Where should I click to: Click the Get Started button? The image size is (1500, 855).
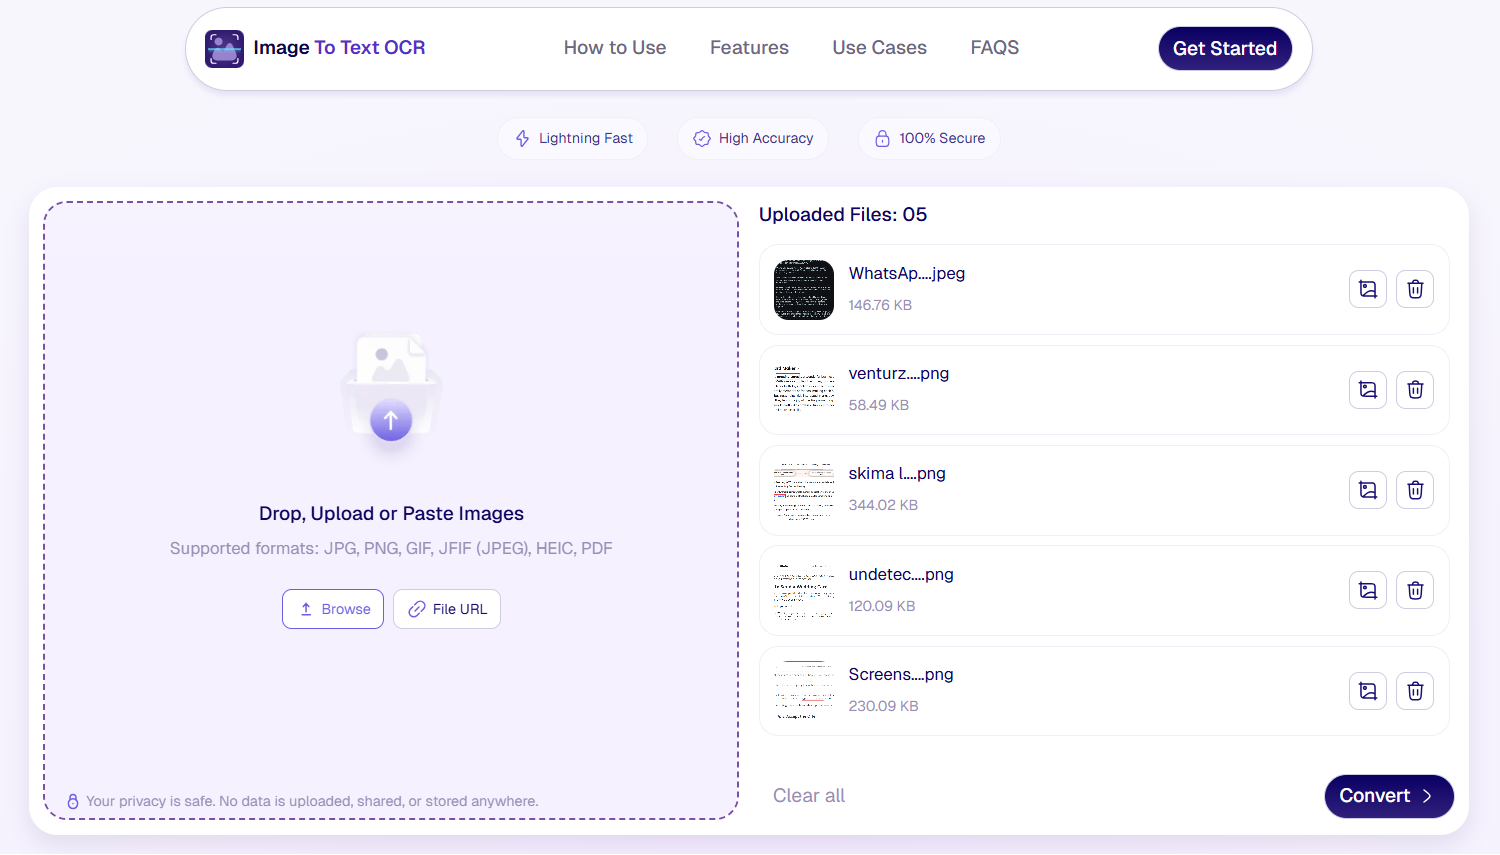1225,48
